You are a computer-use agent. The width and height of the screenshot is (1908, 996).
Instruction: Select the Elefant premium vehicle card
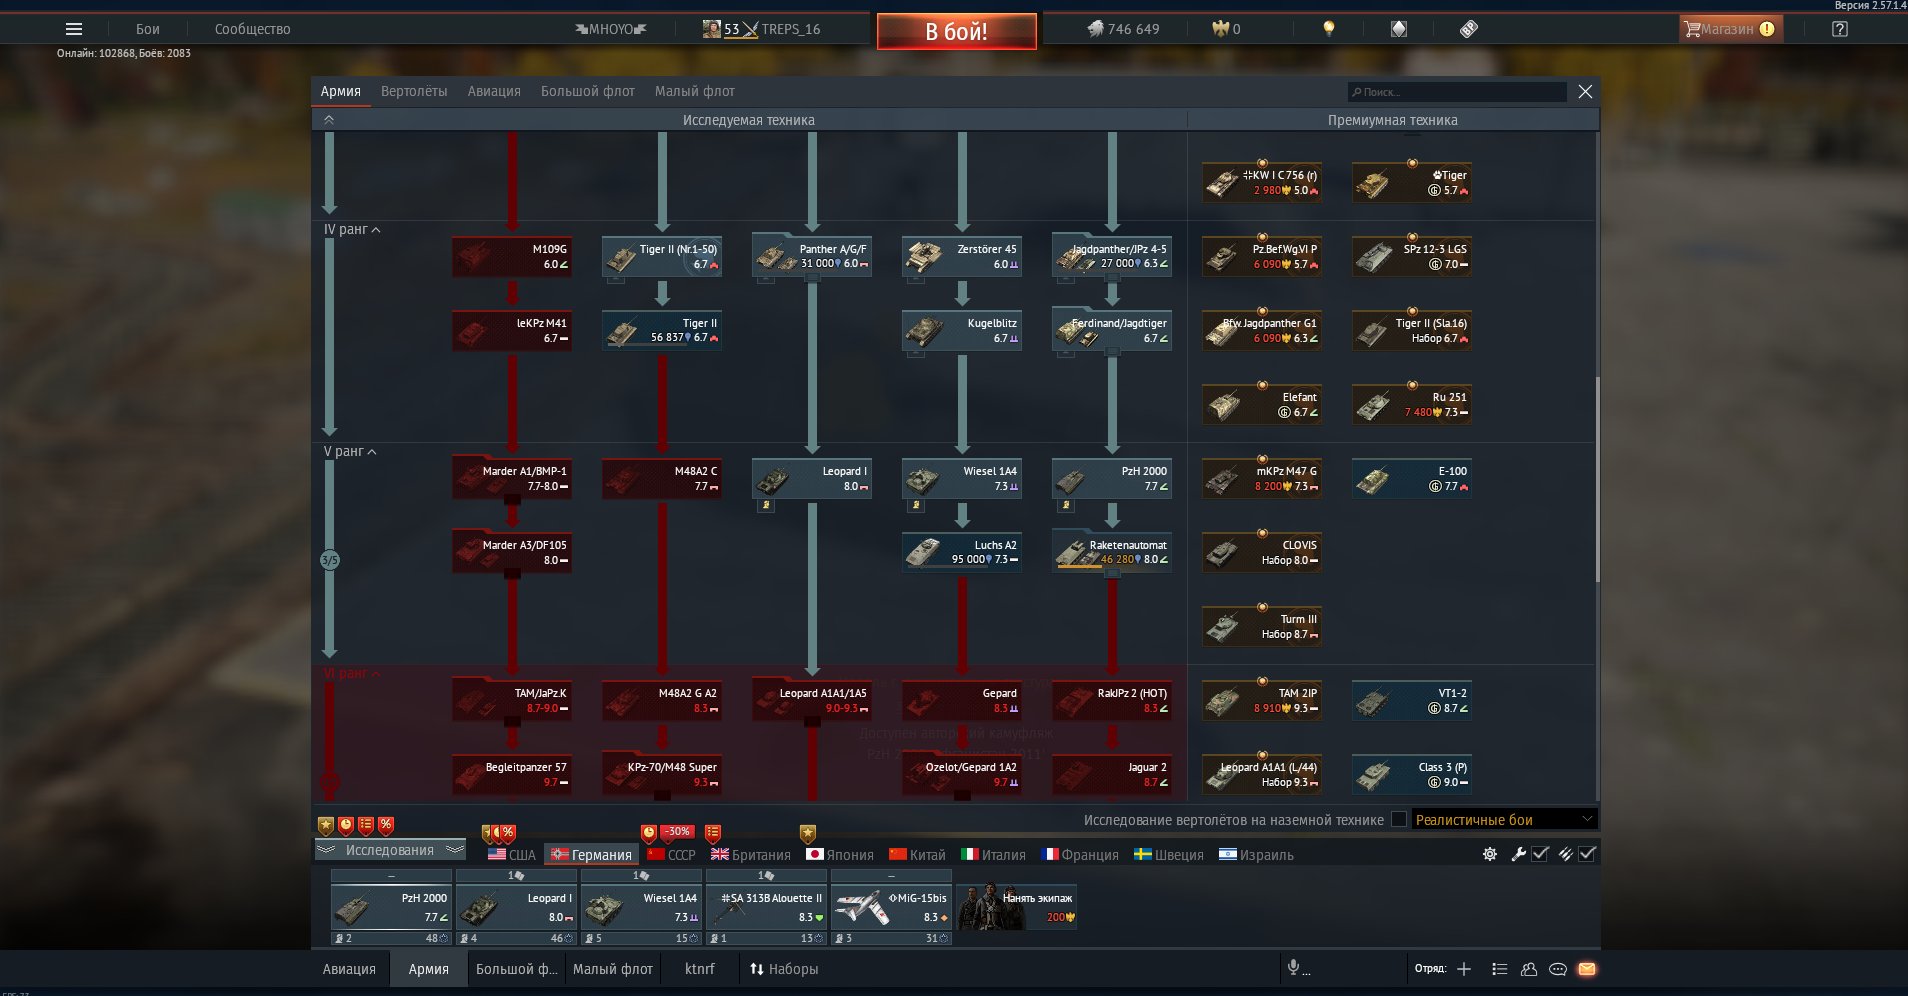(x=1261, y=405)
